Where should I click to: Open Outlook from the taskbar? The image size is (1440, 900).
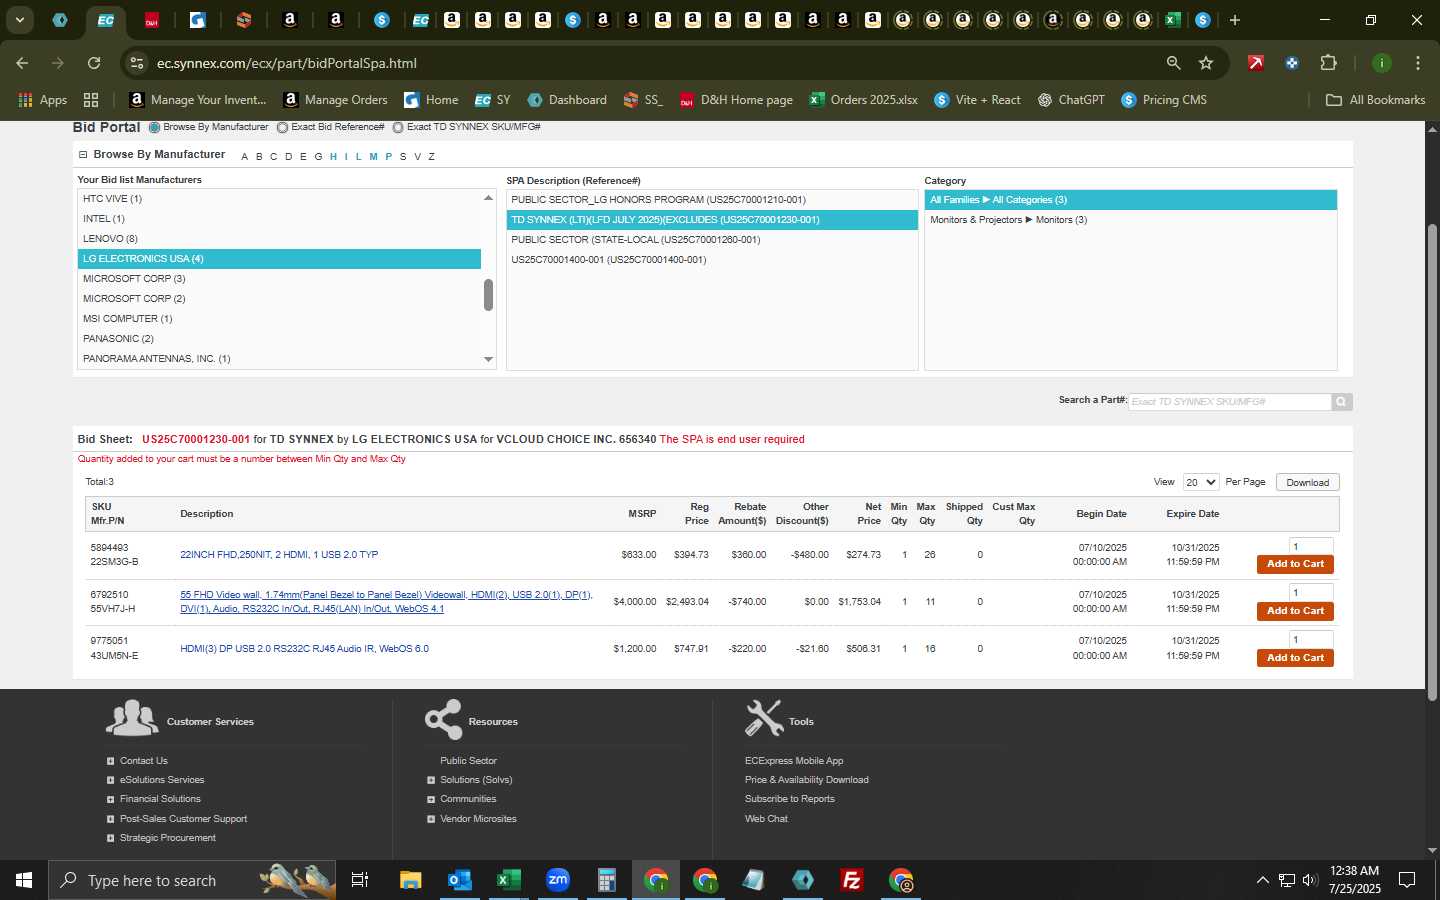coord(459,880)
